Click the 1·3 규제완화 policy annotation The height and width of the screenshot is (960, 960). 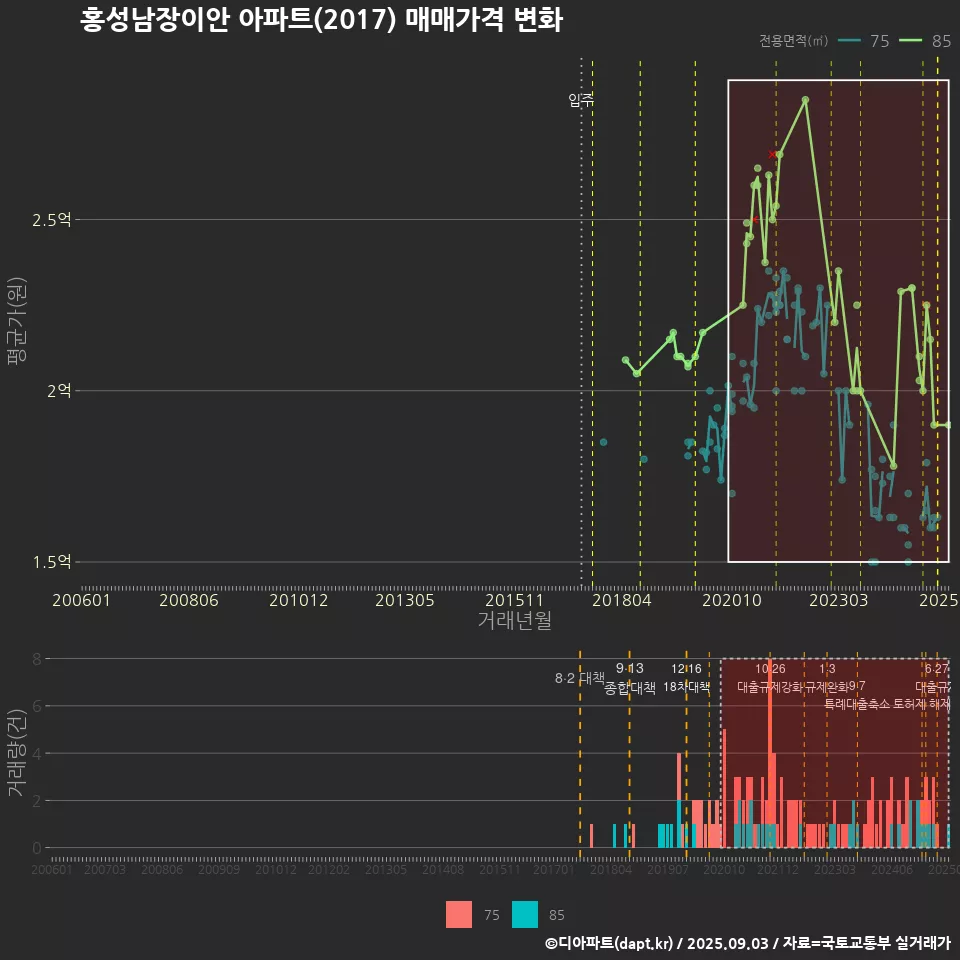click(827, 678)
